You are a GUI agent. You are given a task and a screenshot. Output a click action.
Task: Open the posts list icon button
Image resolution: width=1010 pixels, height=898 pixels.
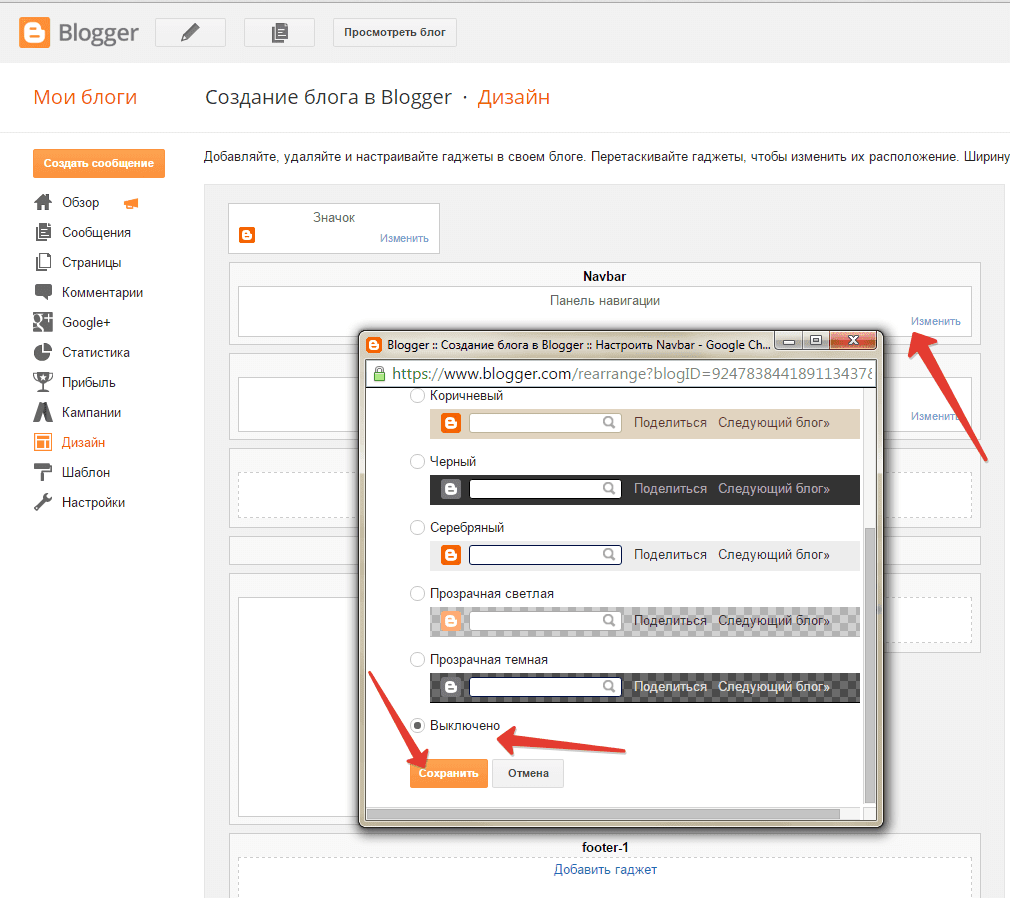click(x=279, y=32)
